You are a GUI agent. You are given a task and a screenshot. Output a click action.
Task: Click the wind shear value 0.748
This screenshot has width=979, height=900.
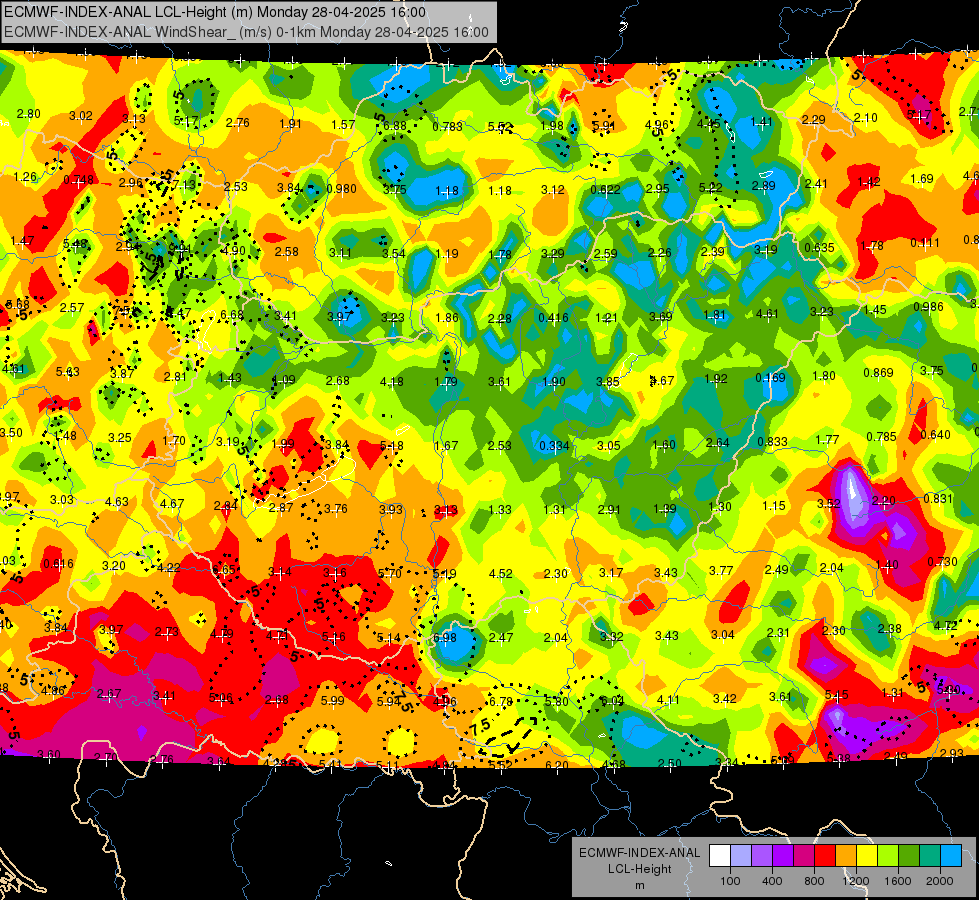pos(79,180)
